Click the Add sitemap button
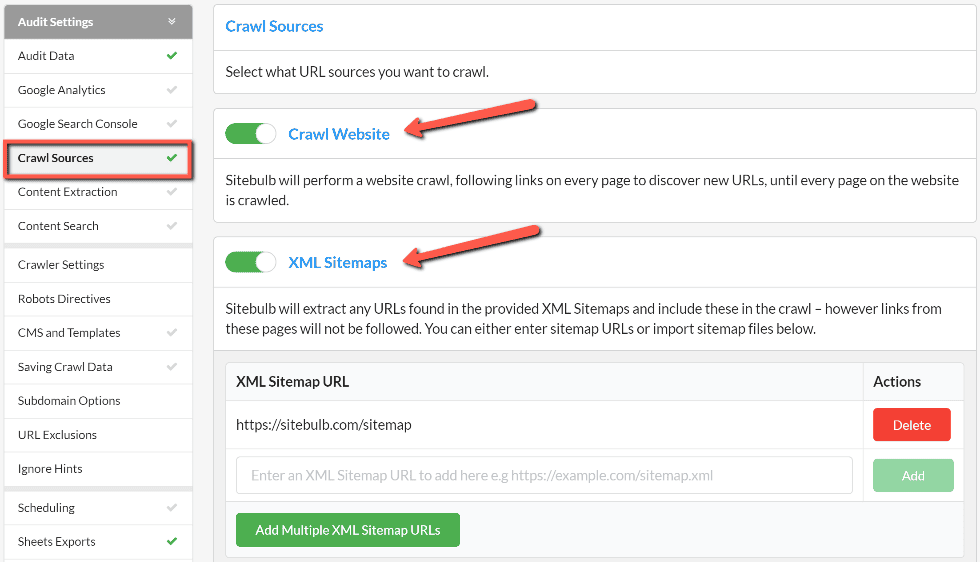Viewport: 980px width, 562px height. coord(913,476)
